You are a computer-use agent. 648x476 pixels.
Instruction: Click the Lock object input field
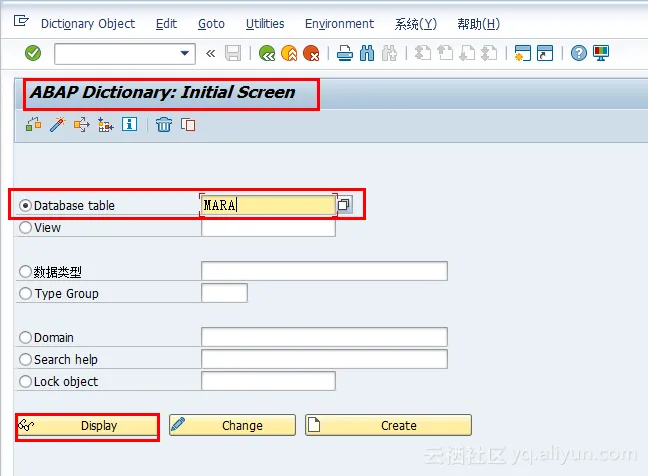[x=268, y=381]
